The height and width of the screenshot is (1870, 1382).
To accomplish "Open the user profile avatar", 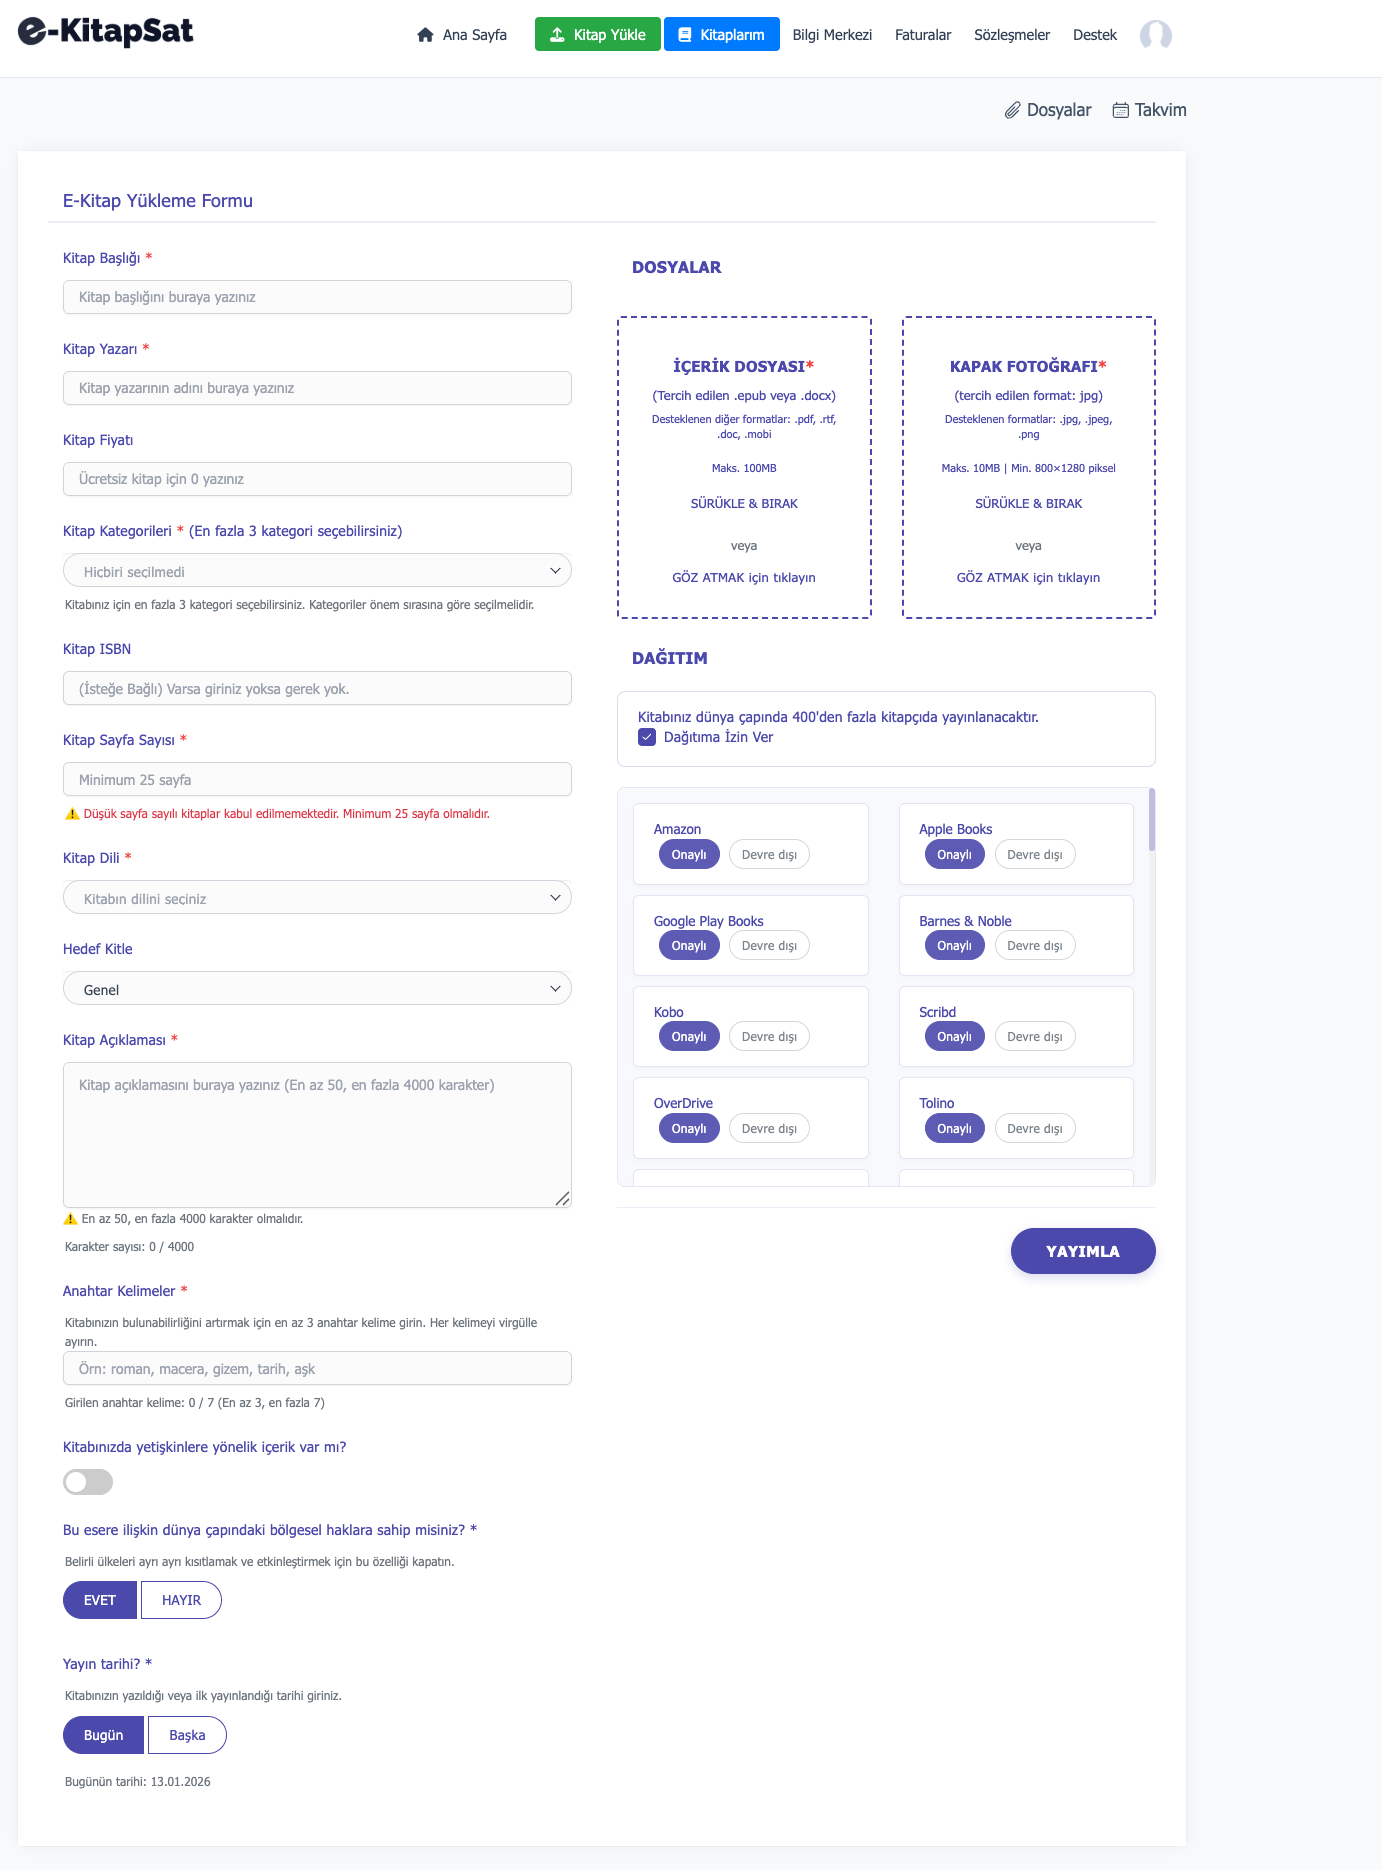I will click(x=1155, y=35).
